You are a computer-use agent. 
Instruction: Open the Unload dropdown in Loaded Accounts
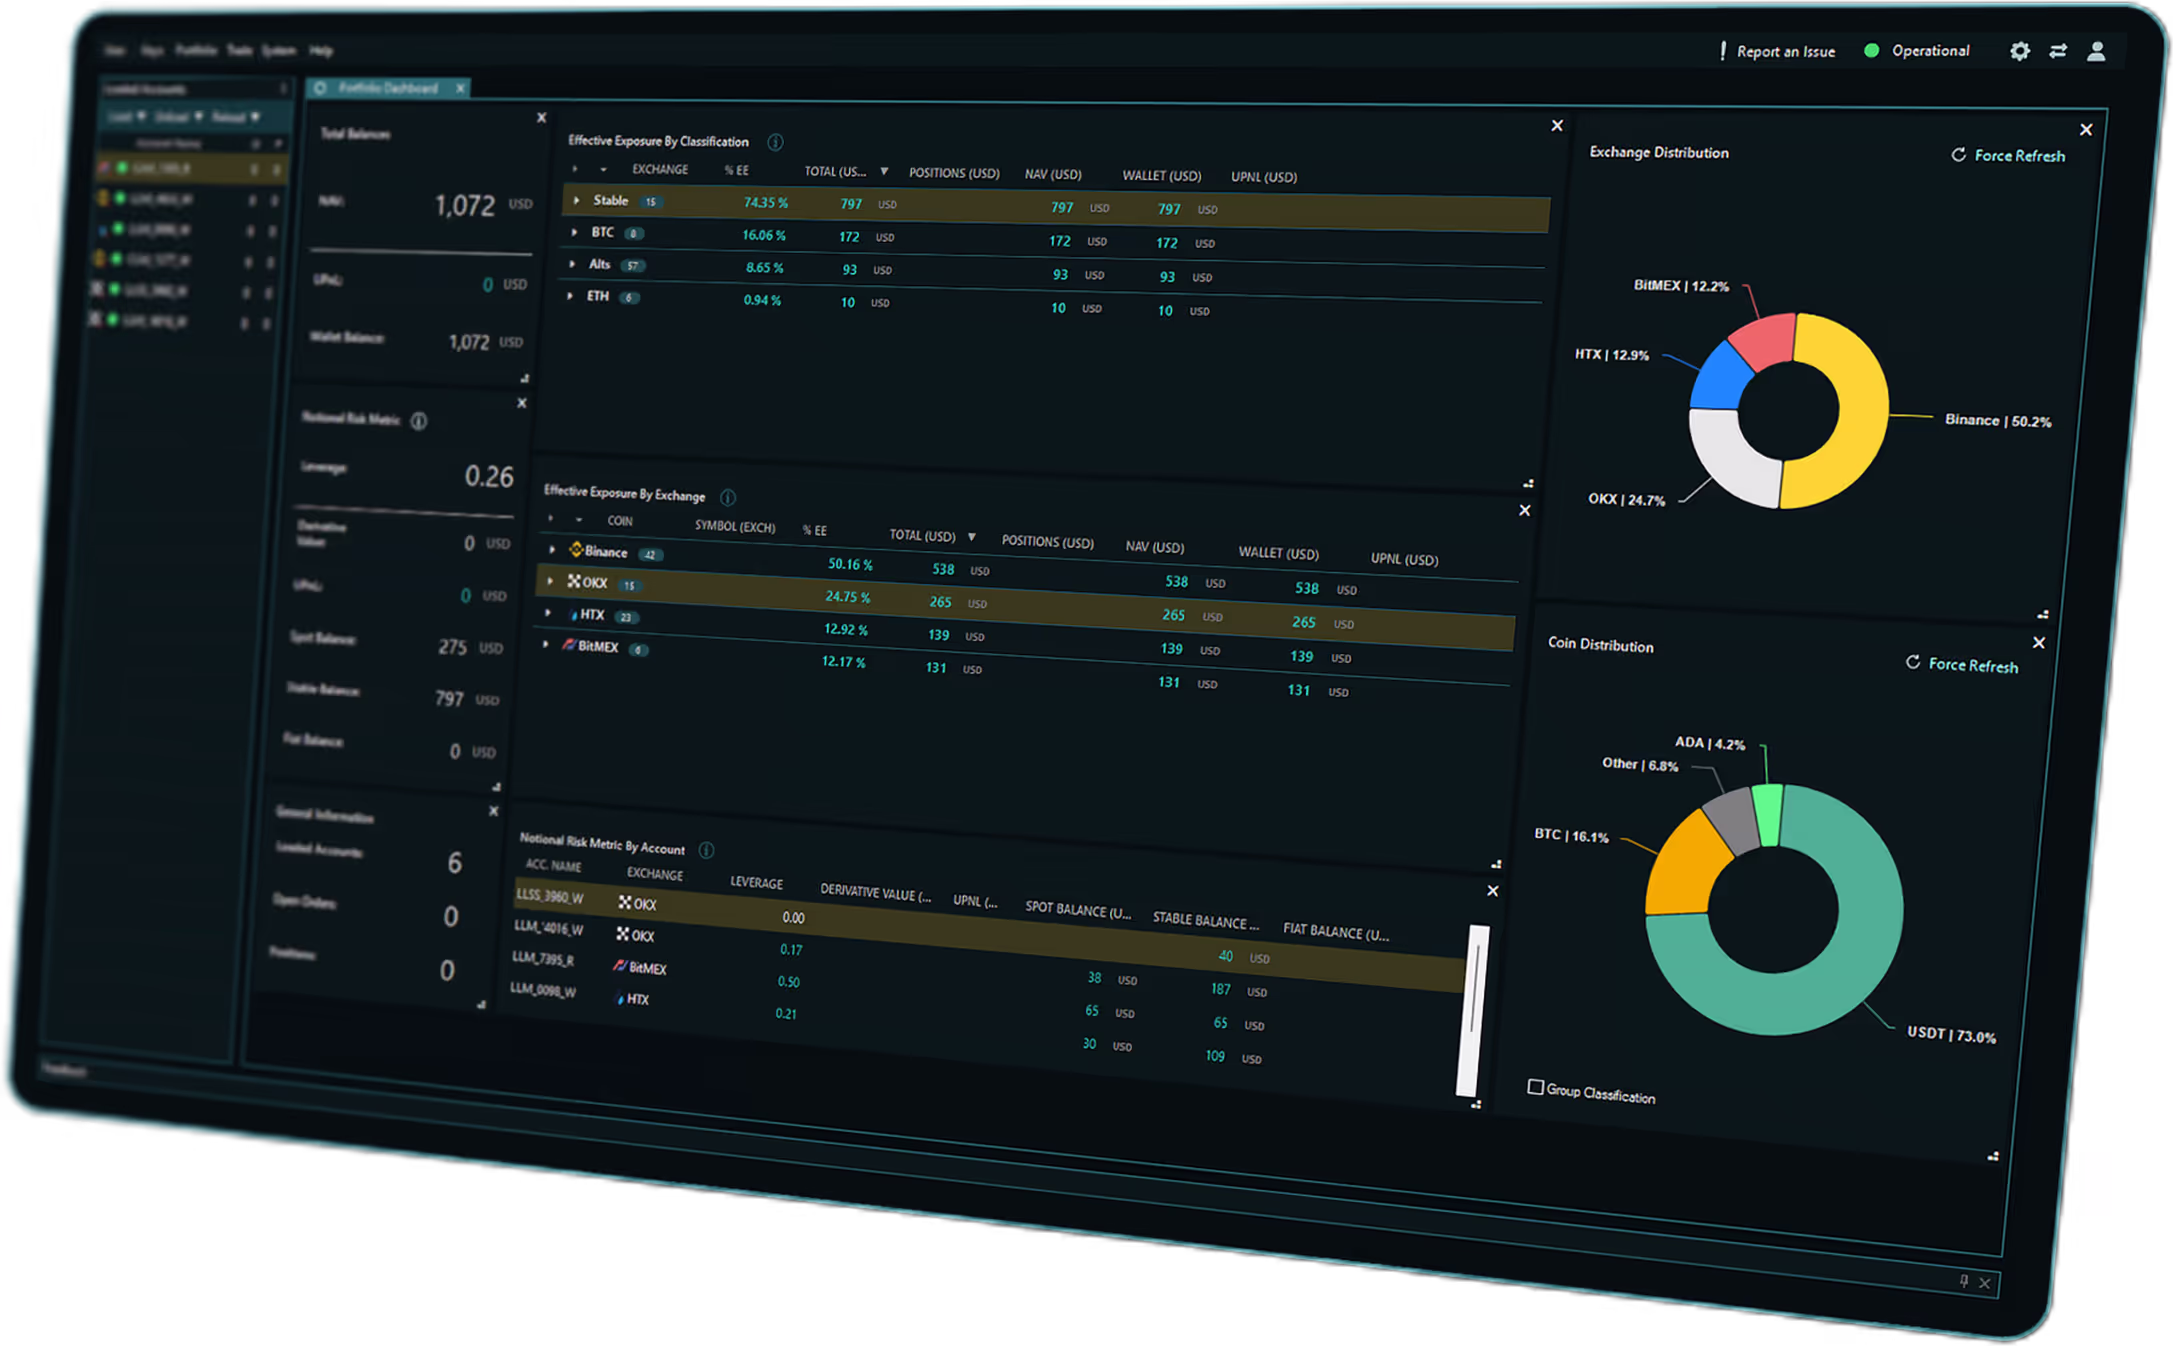[179, 117]
